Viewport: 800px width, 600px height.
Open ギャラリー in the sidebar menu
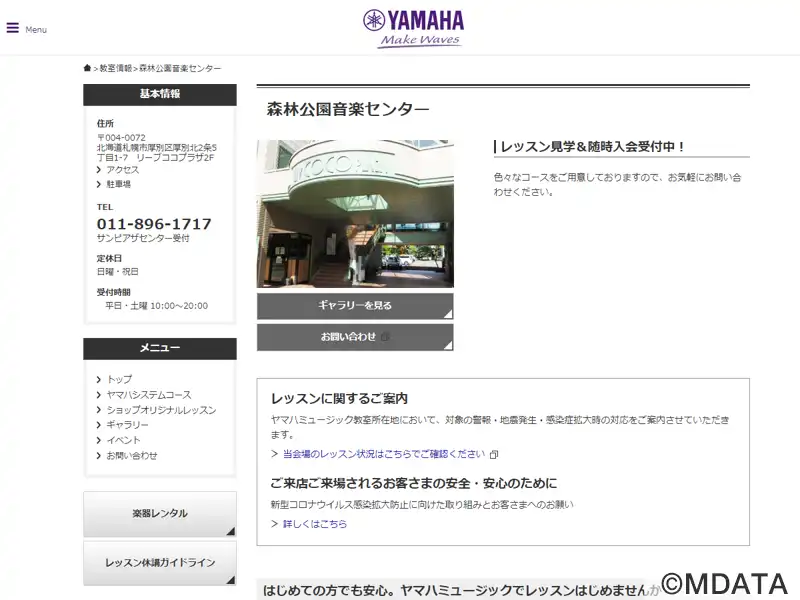127,424
